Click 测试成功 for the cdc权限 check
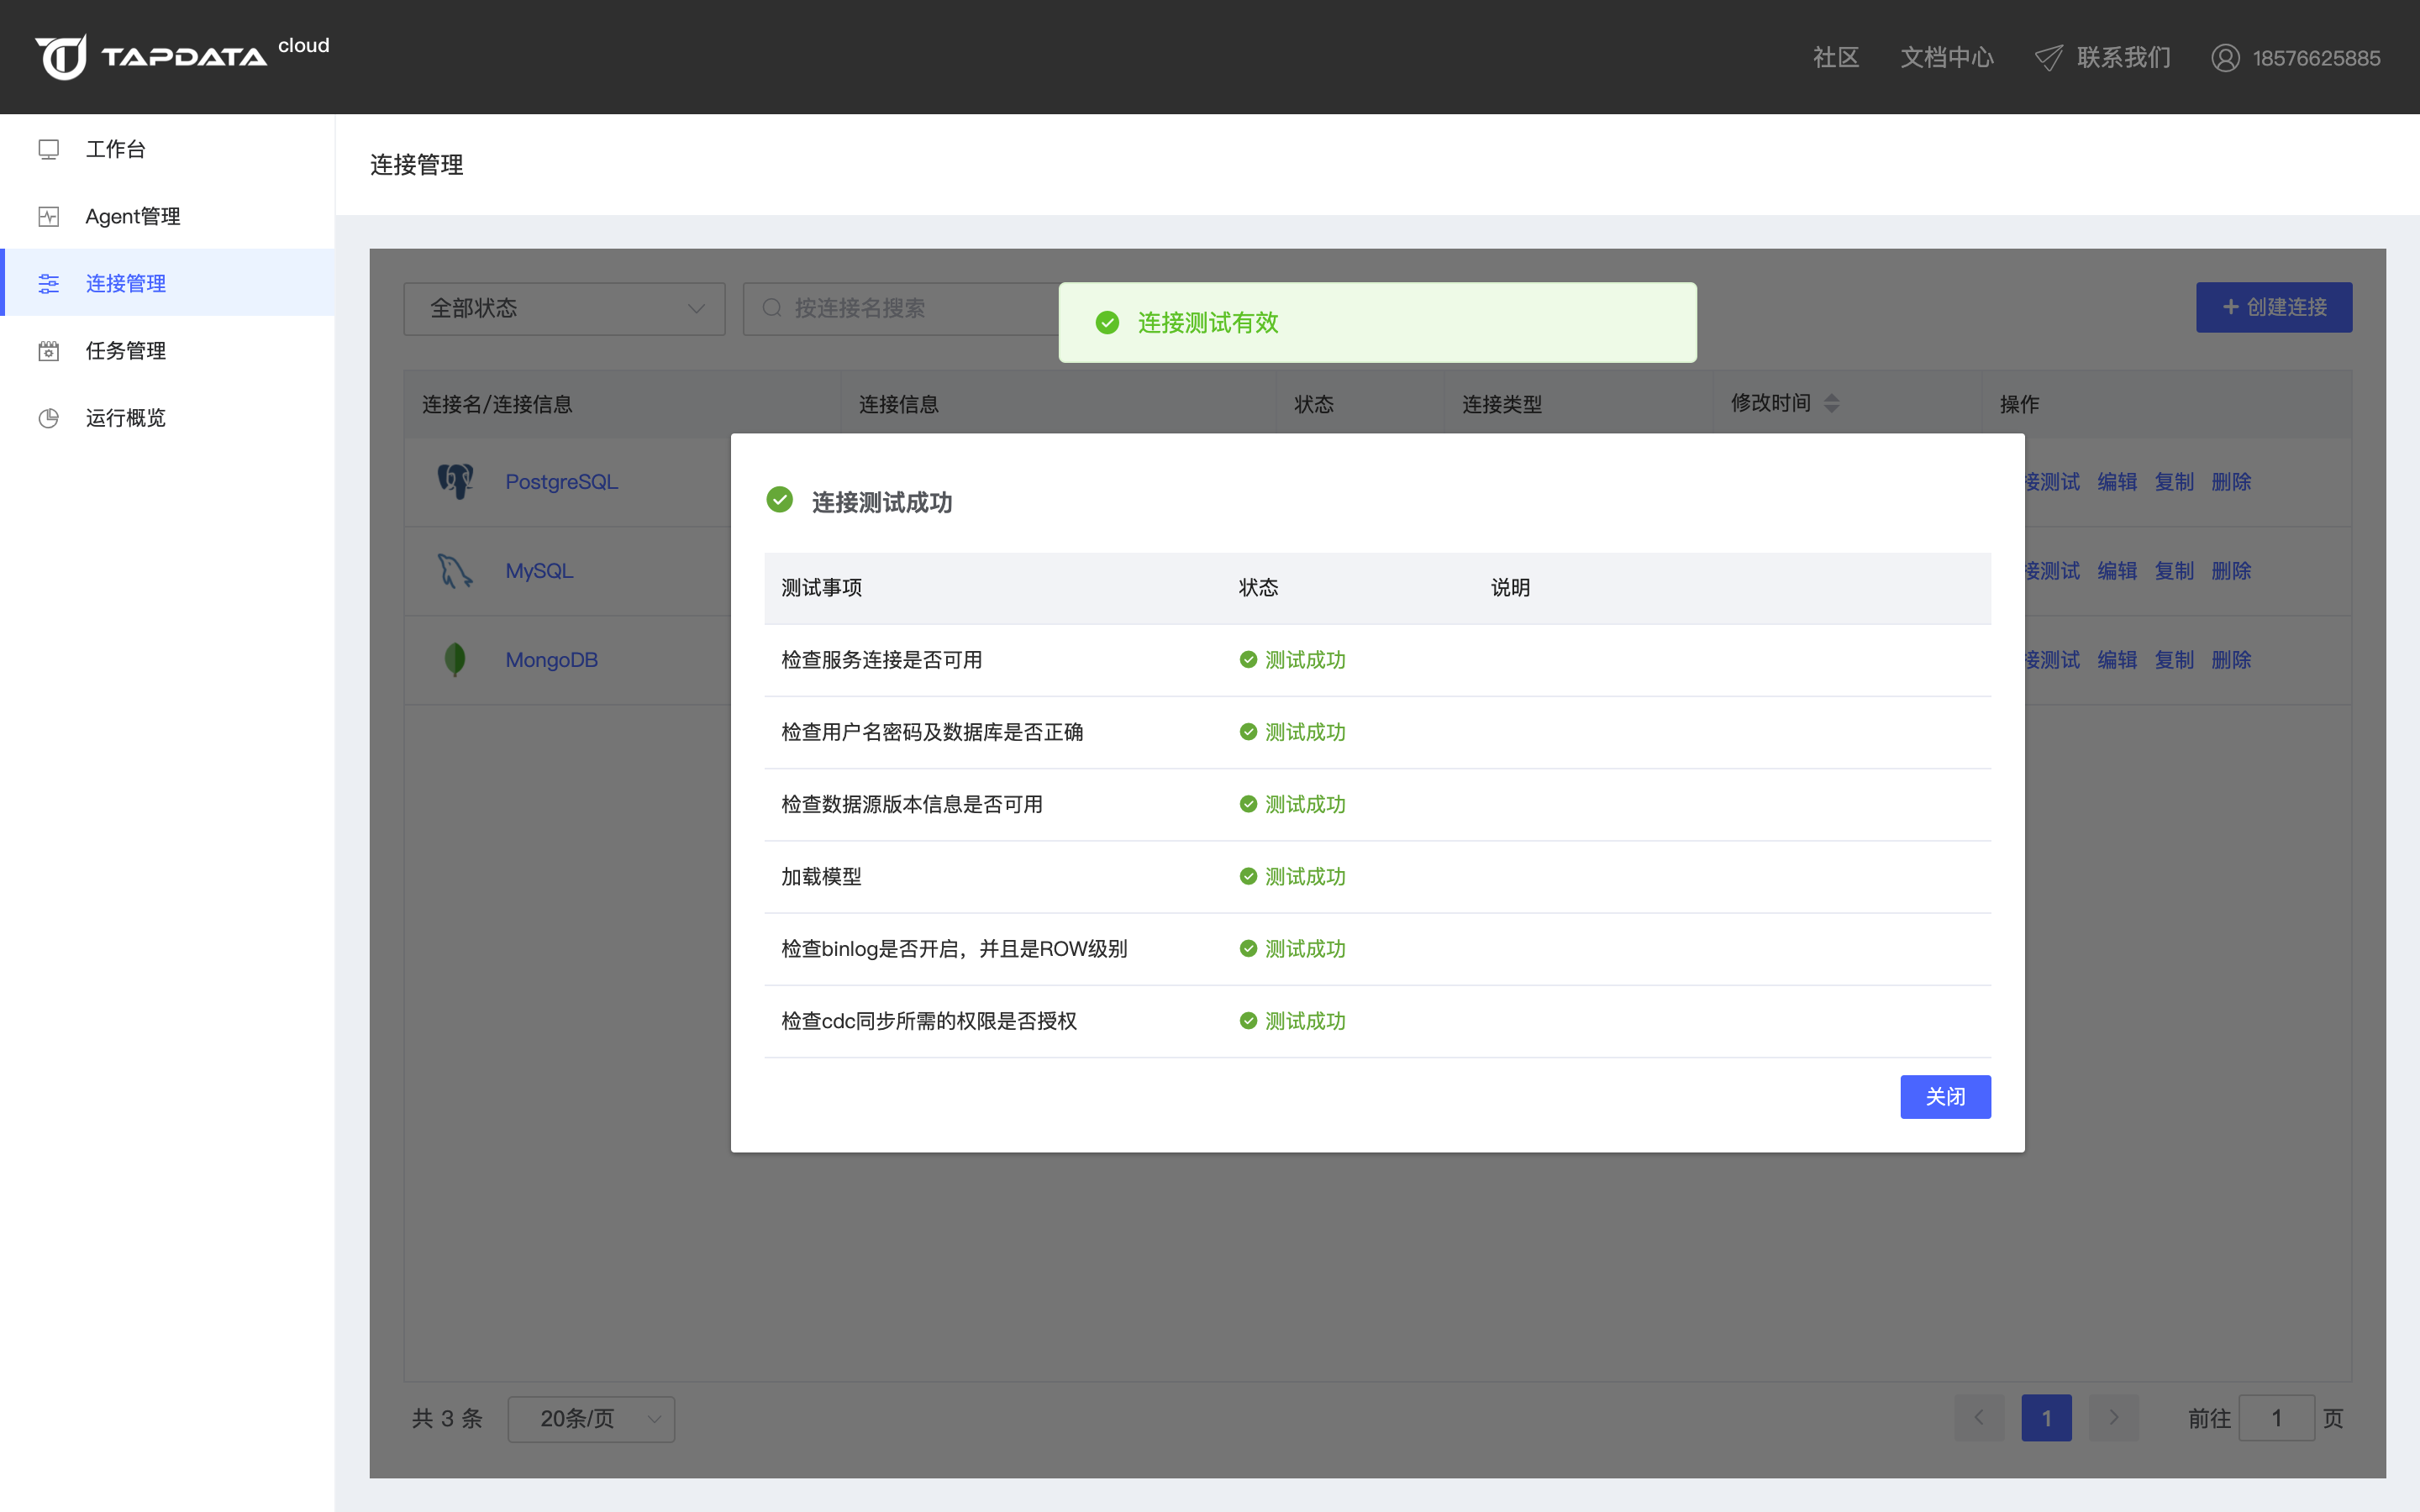 [x=1292, y=1020]
